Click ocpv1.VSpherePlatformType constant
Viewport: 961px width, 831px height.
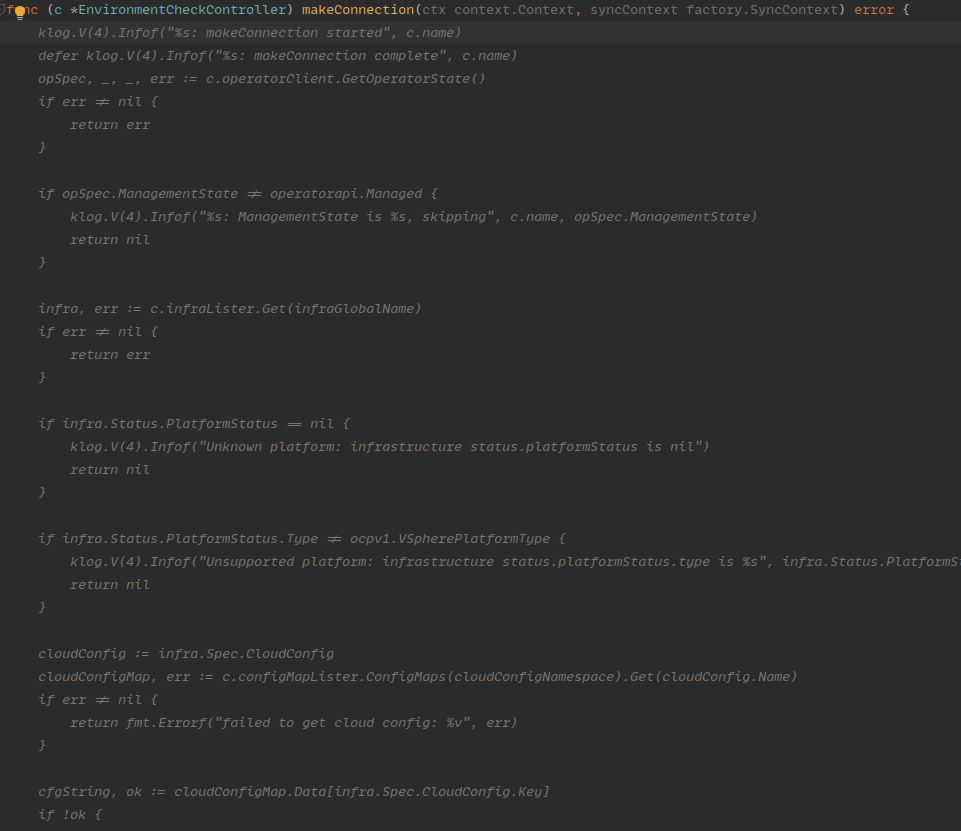click(450, 539)
